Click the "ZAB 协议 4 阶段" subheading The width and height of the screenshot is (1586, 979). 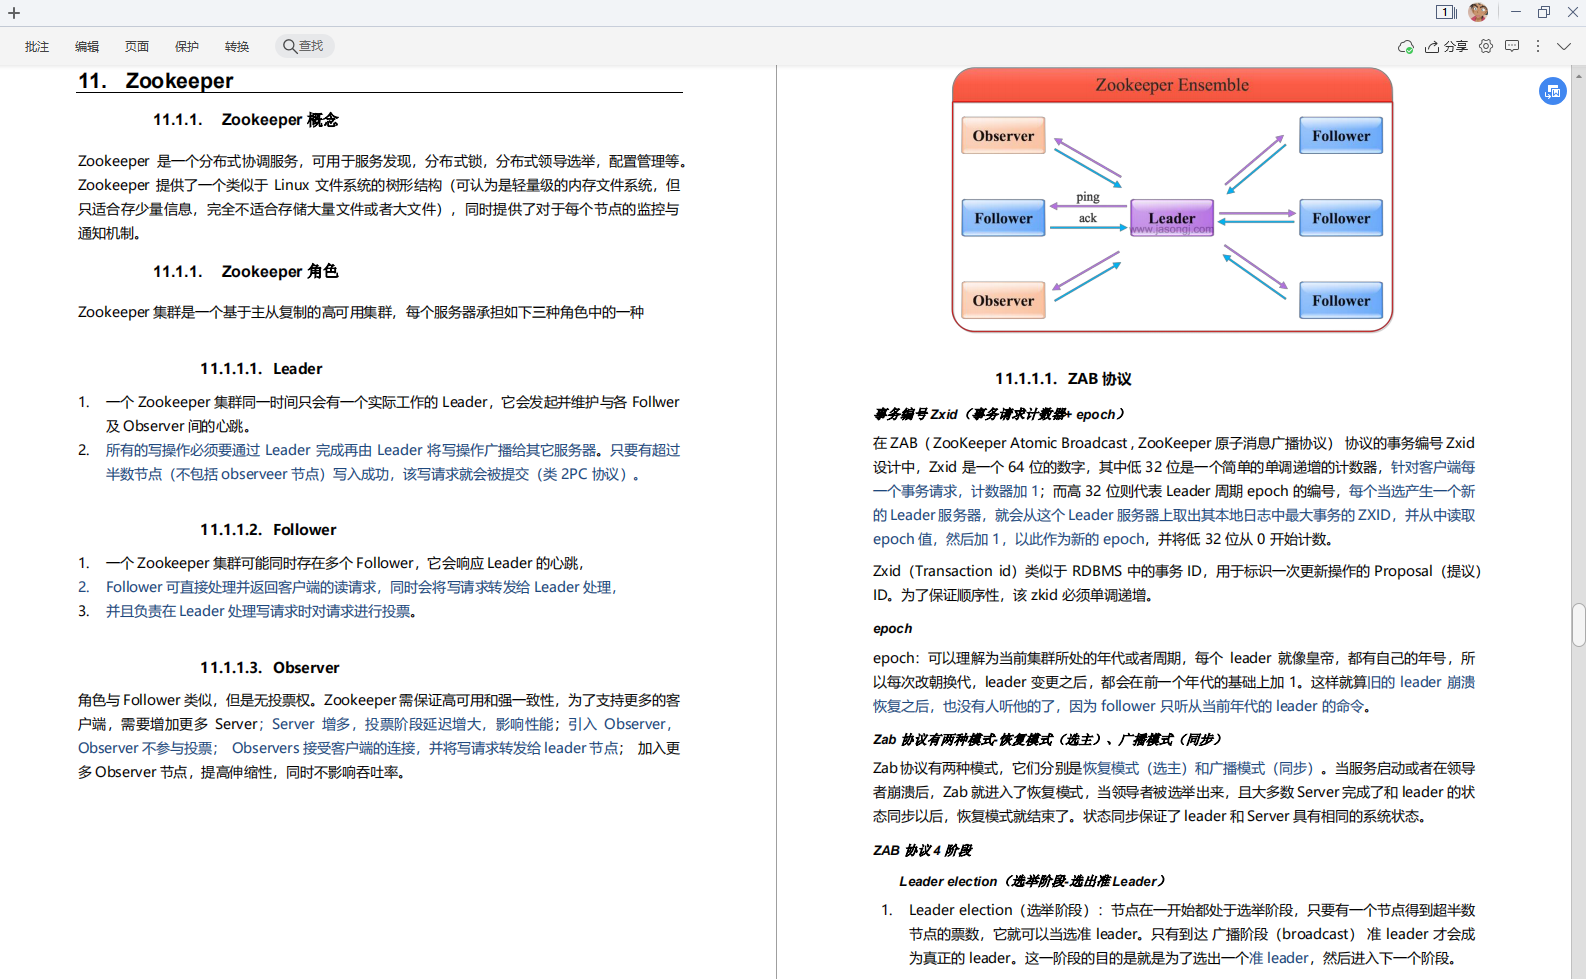[922, 851]
